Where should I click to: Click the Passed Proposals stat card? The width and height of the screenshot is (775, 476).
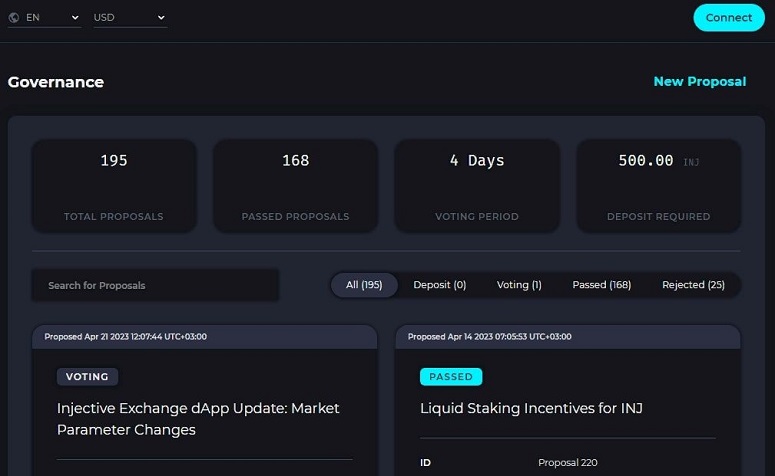pos(295,186)
